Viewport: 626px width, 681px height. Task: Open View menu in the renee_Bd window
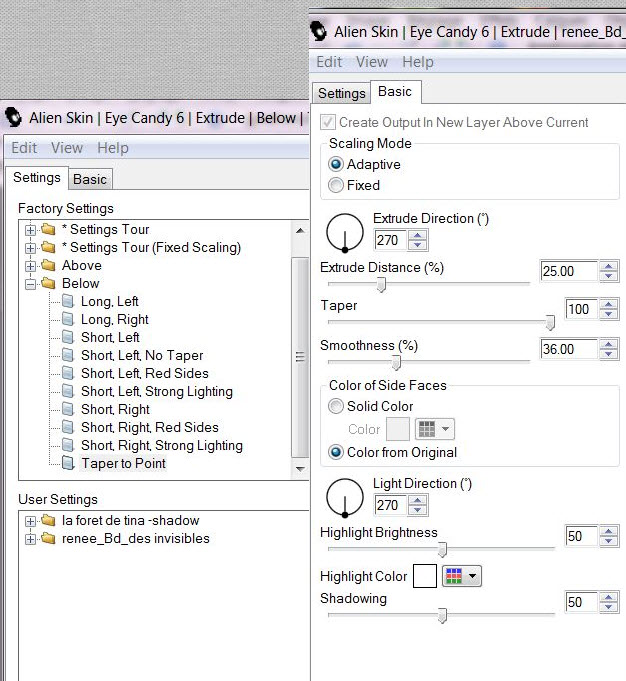(x=372, y=62)
